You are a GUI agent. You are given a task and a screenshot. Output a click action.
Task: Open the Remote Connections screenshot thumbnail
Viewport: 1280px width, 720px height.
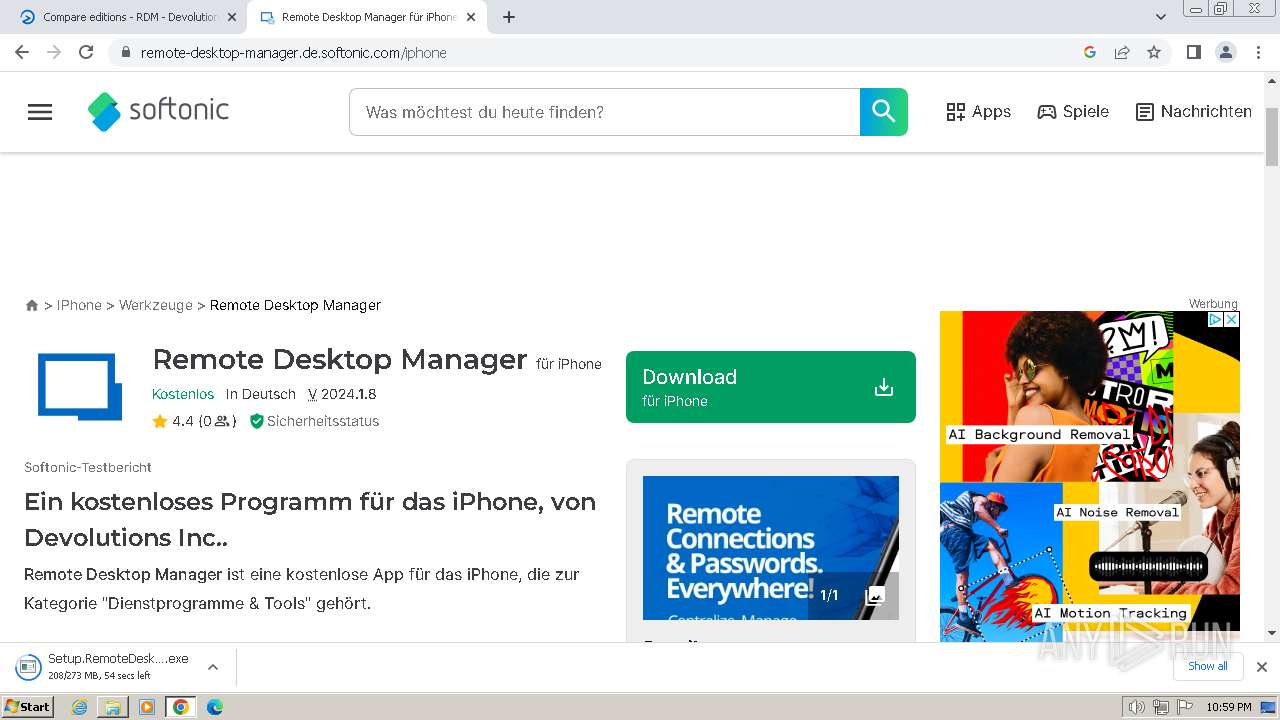click(771, 548)
